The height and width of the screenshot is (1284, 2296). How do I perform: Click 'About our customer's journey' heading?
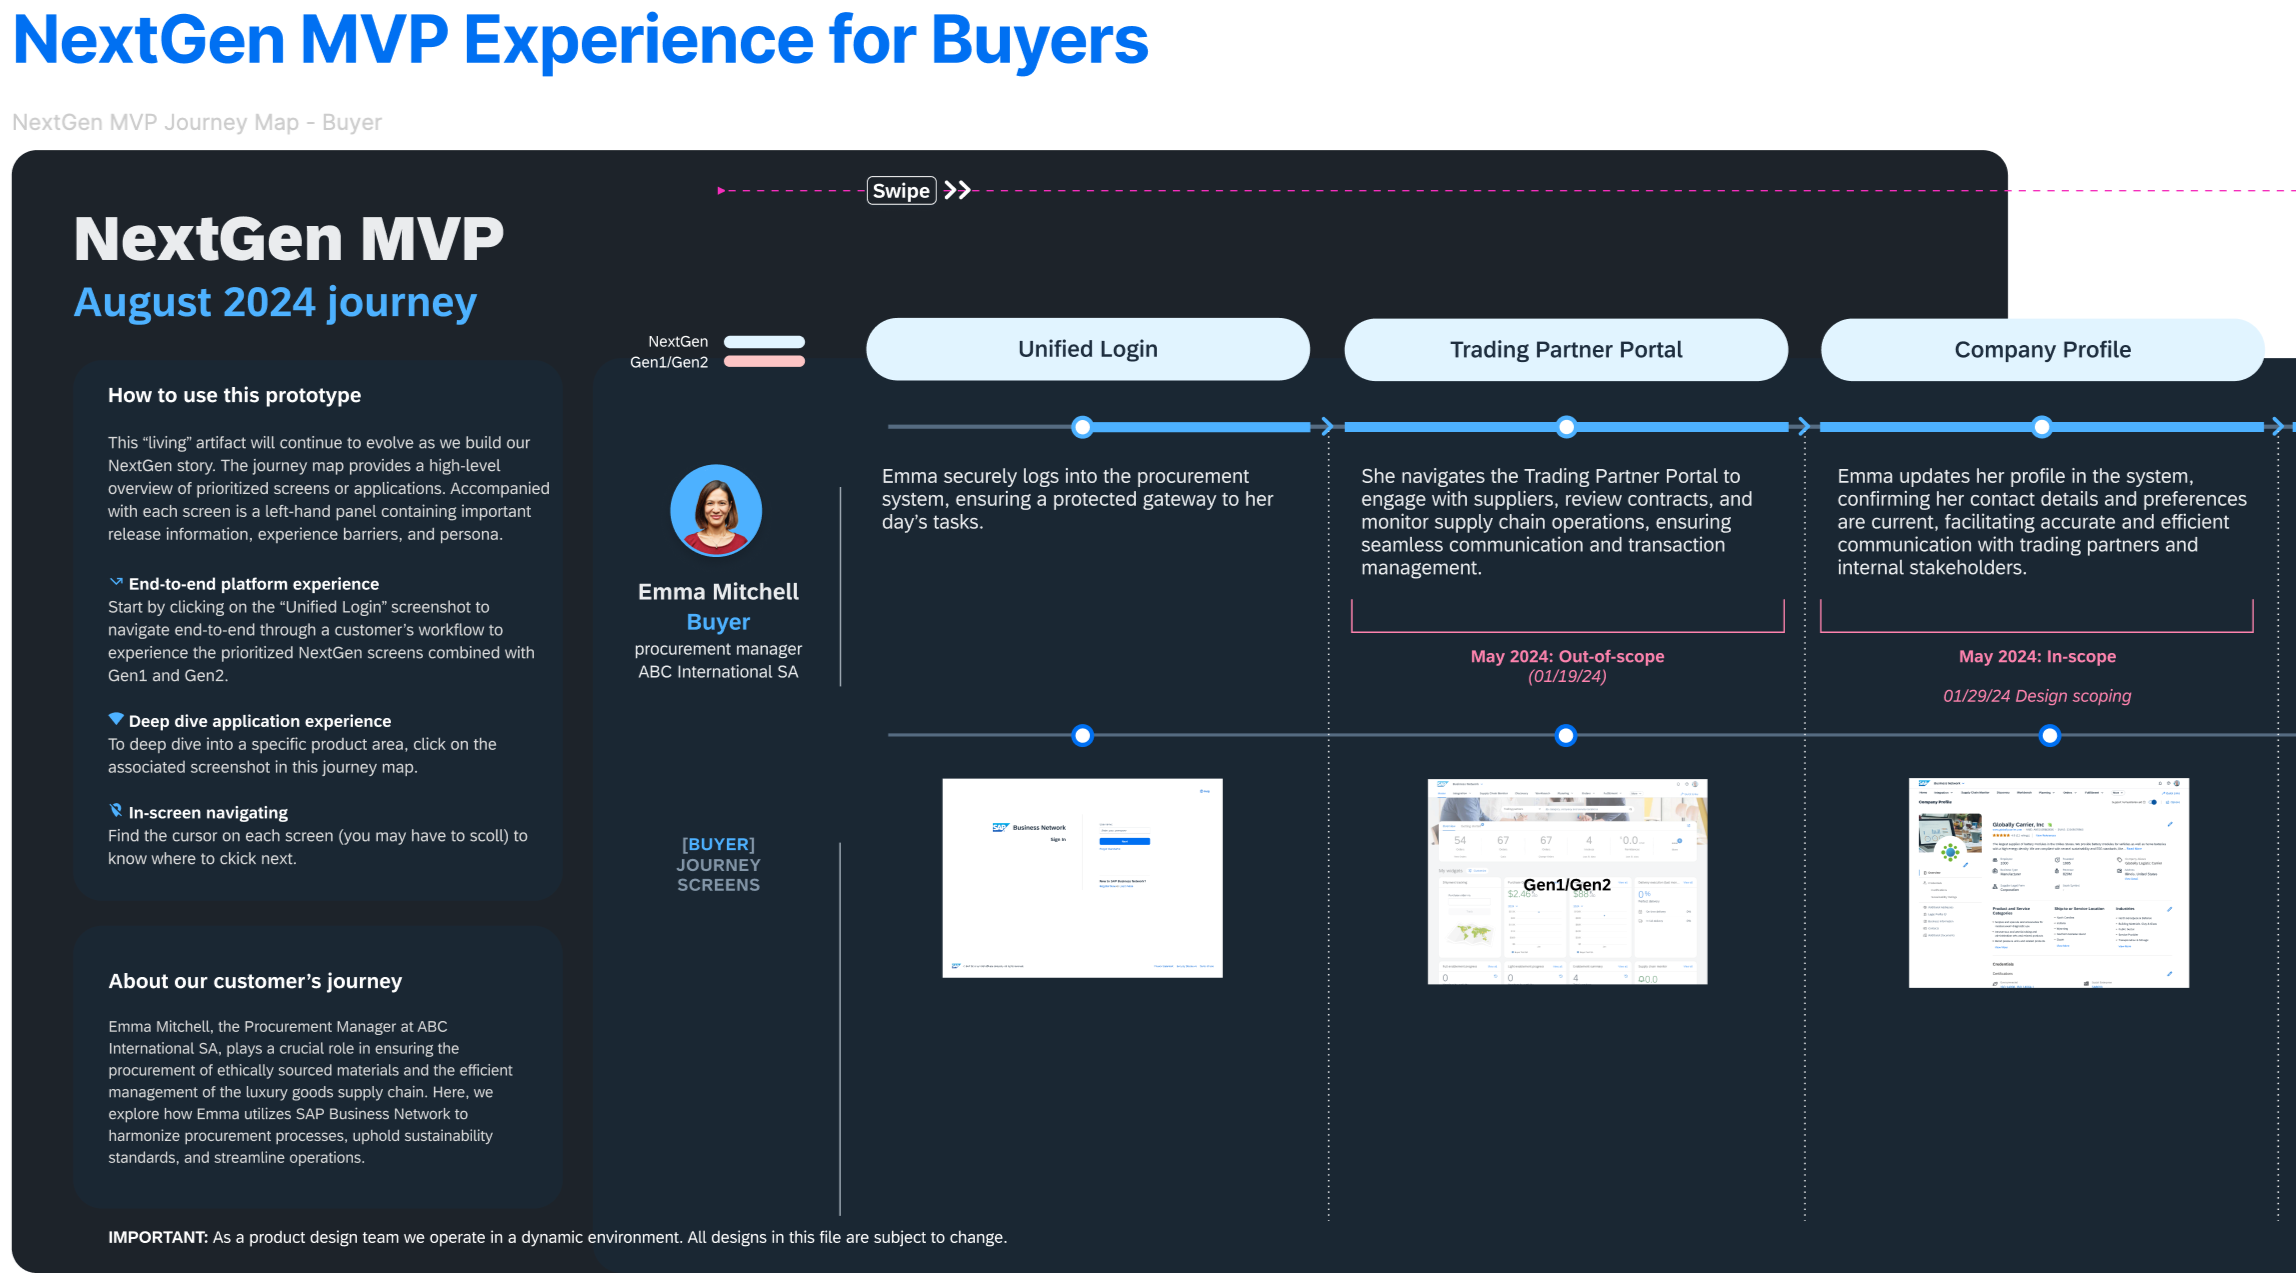pos(255,981)
